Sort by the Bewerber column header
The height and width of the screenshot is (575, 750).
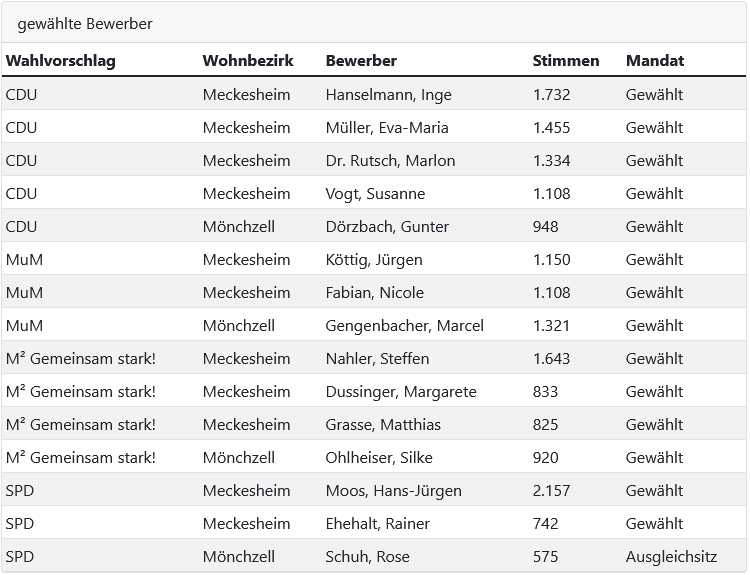click(361, 61)
